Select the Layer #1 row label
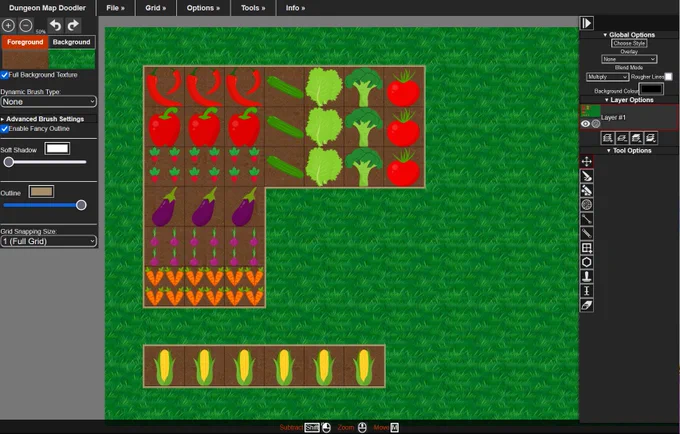The height and width of the screenshot is (434, 680). coord(613,117)
